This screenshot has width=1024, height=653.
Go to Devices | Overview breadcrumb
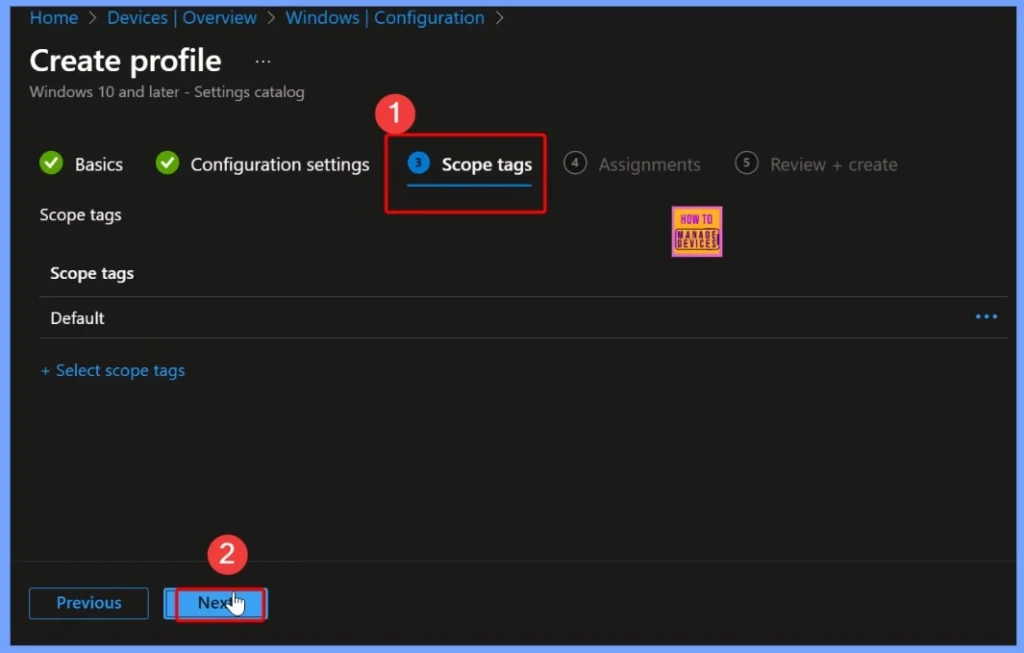pyautogui.click(x=182, y=18)
